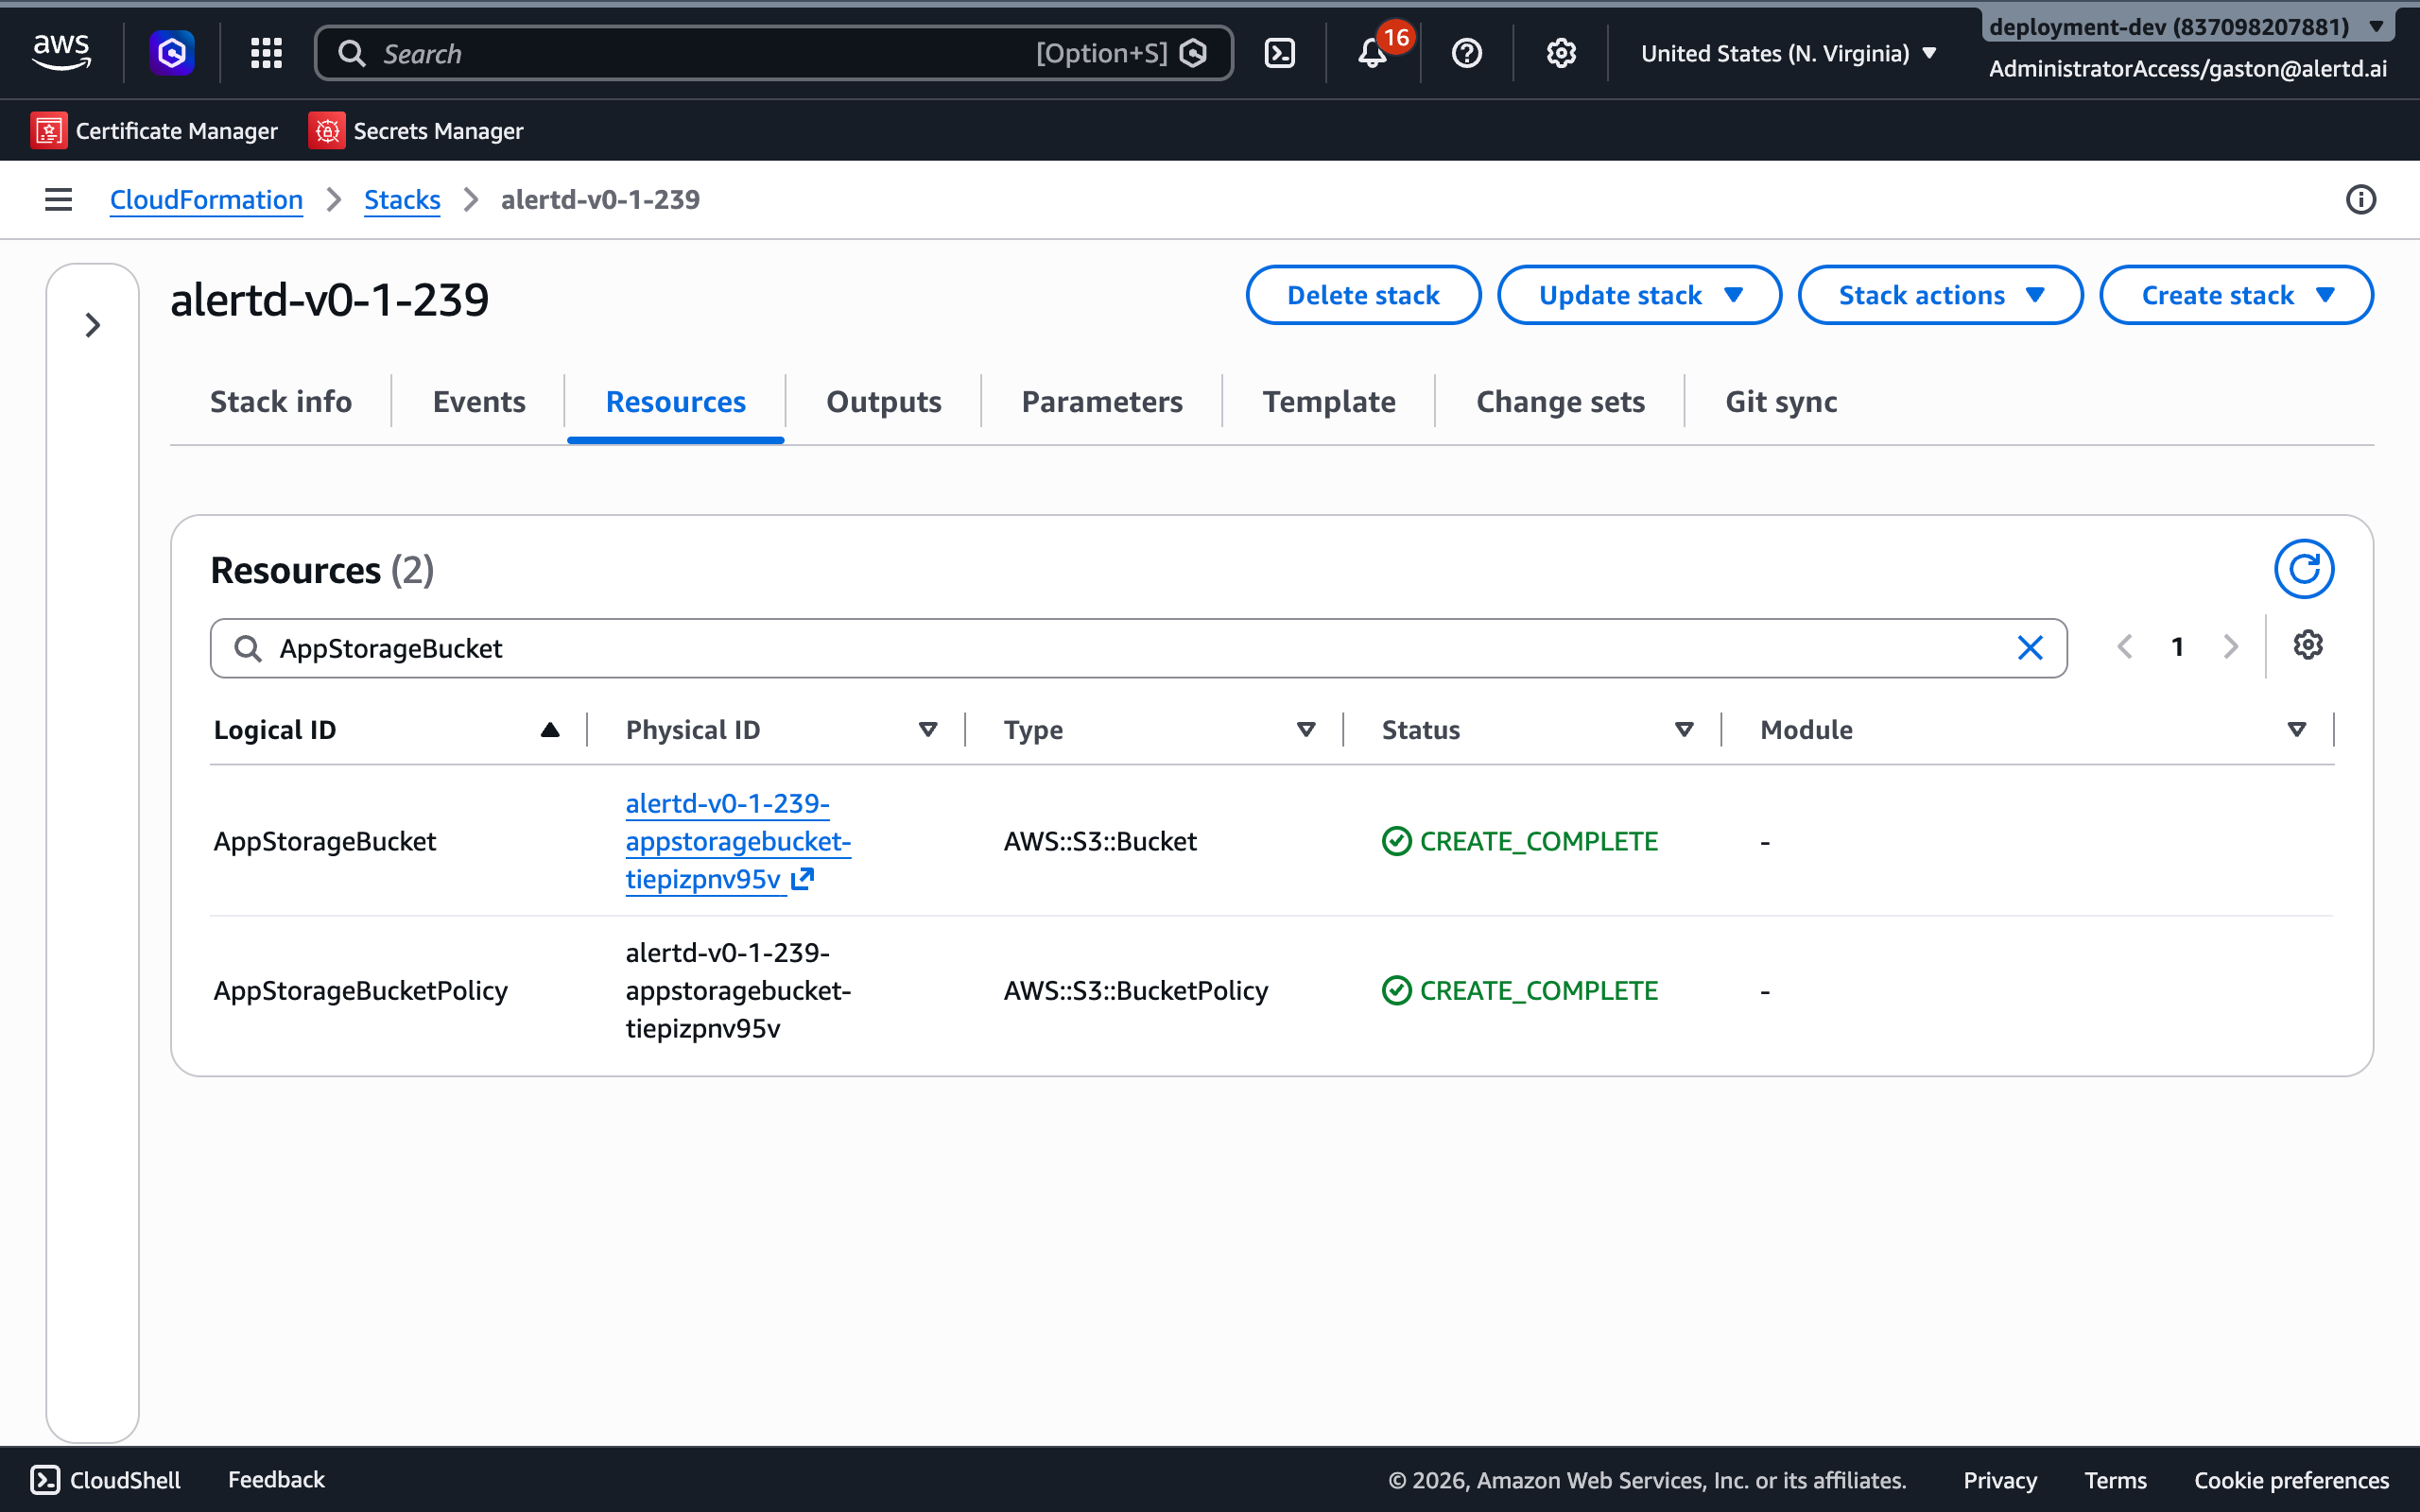Switch to the Events tab
Image resolution: width=2420 pixels, height=1512 pixels.
(x=479, y=402)
